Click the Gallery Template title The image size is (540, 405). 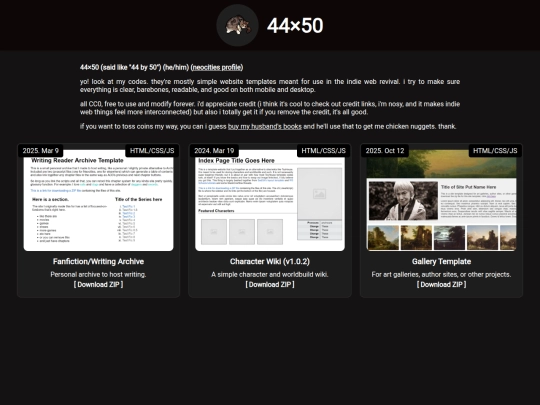pyautogui.click(x=442, y=261)
